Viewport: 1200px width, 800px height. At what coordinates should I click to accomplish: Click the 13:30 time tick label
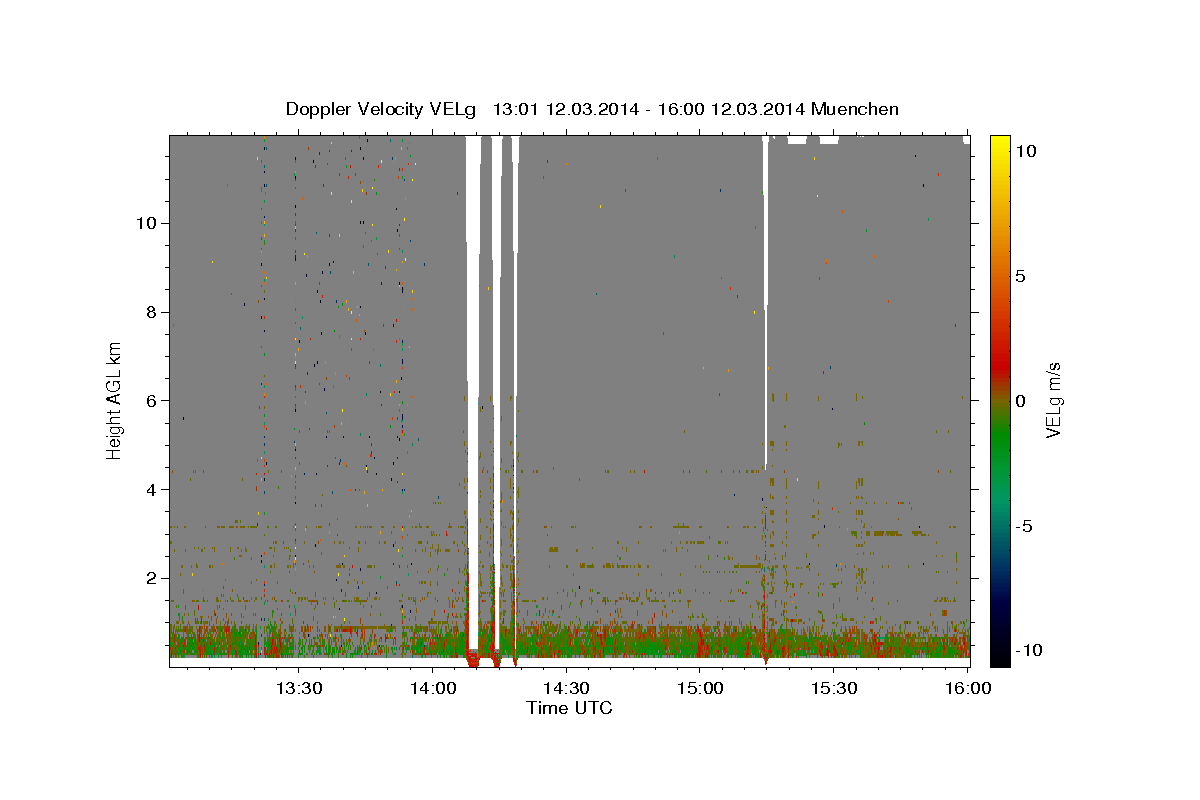pyautogui.click(x=298, y=688)
